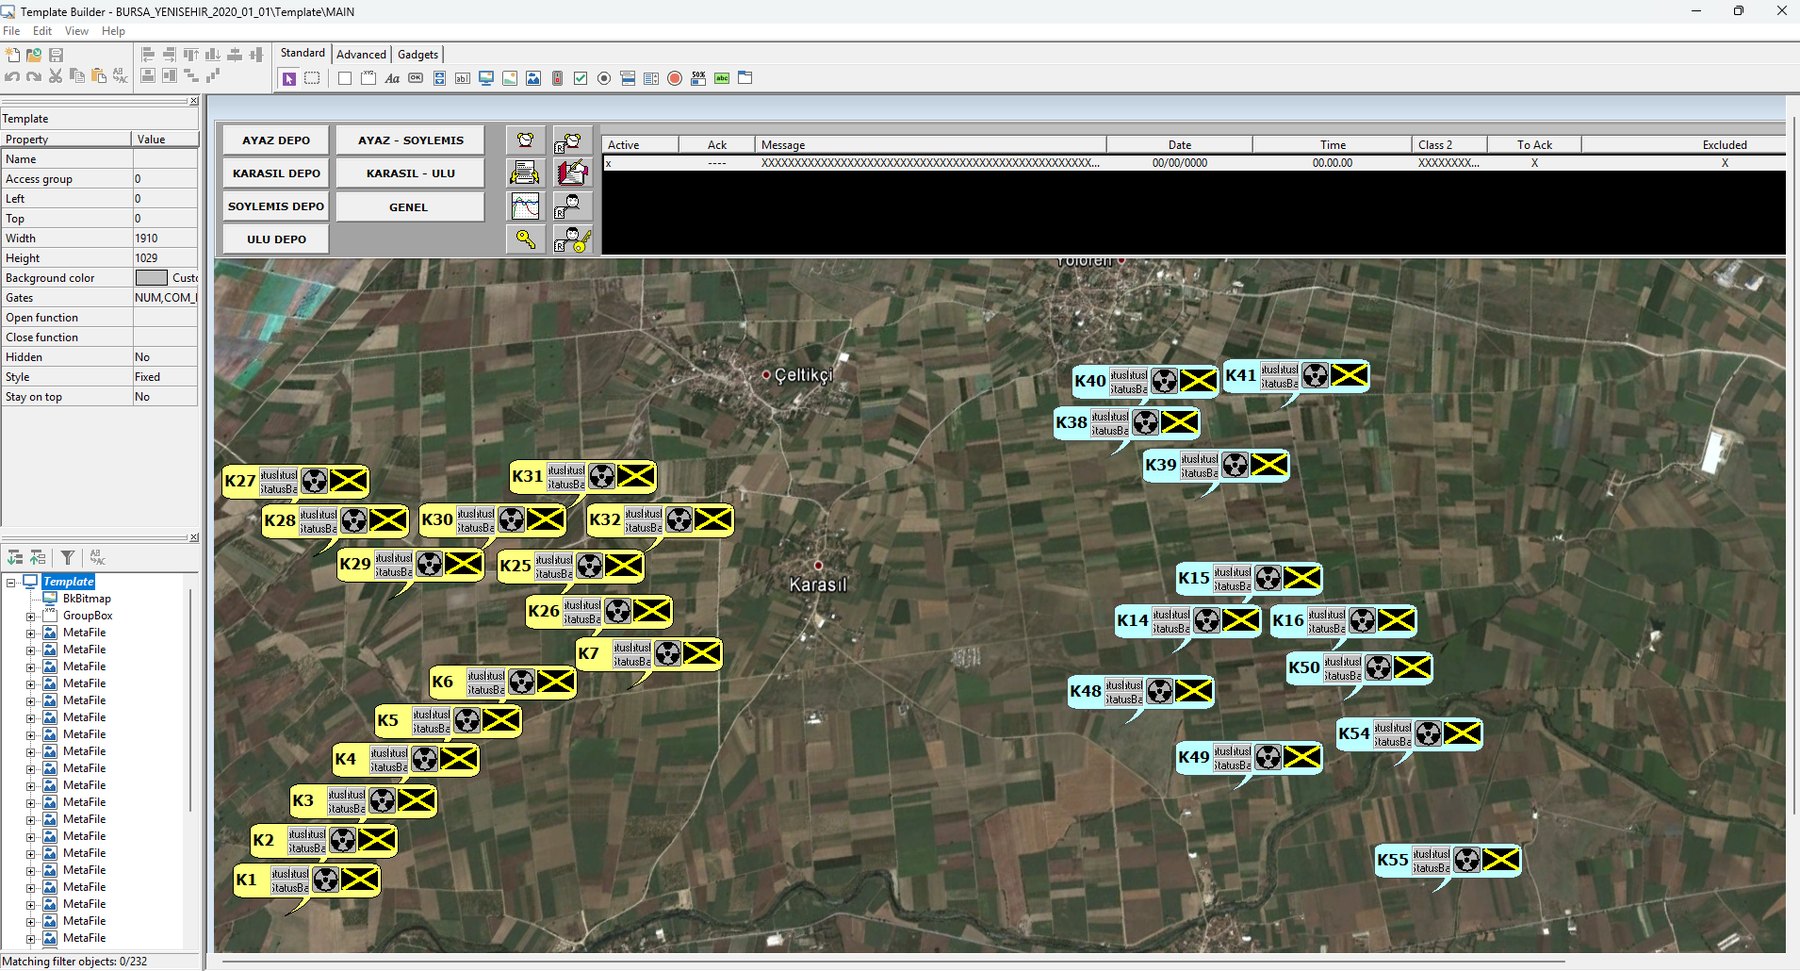This screenshot has height=971, width=1800.
Task: Click the AYAZ - SOYLEMIS button
Action: tap(410, 140)
